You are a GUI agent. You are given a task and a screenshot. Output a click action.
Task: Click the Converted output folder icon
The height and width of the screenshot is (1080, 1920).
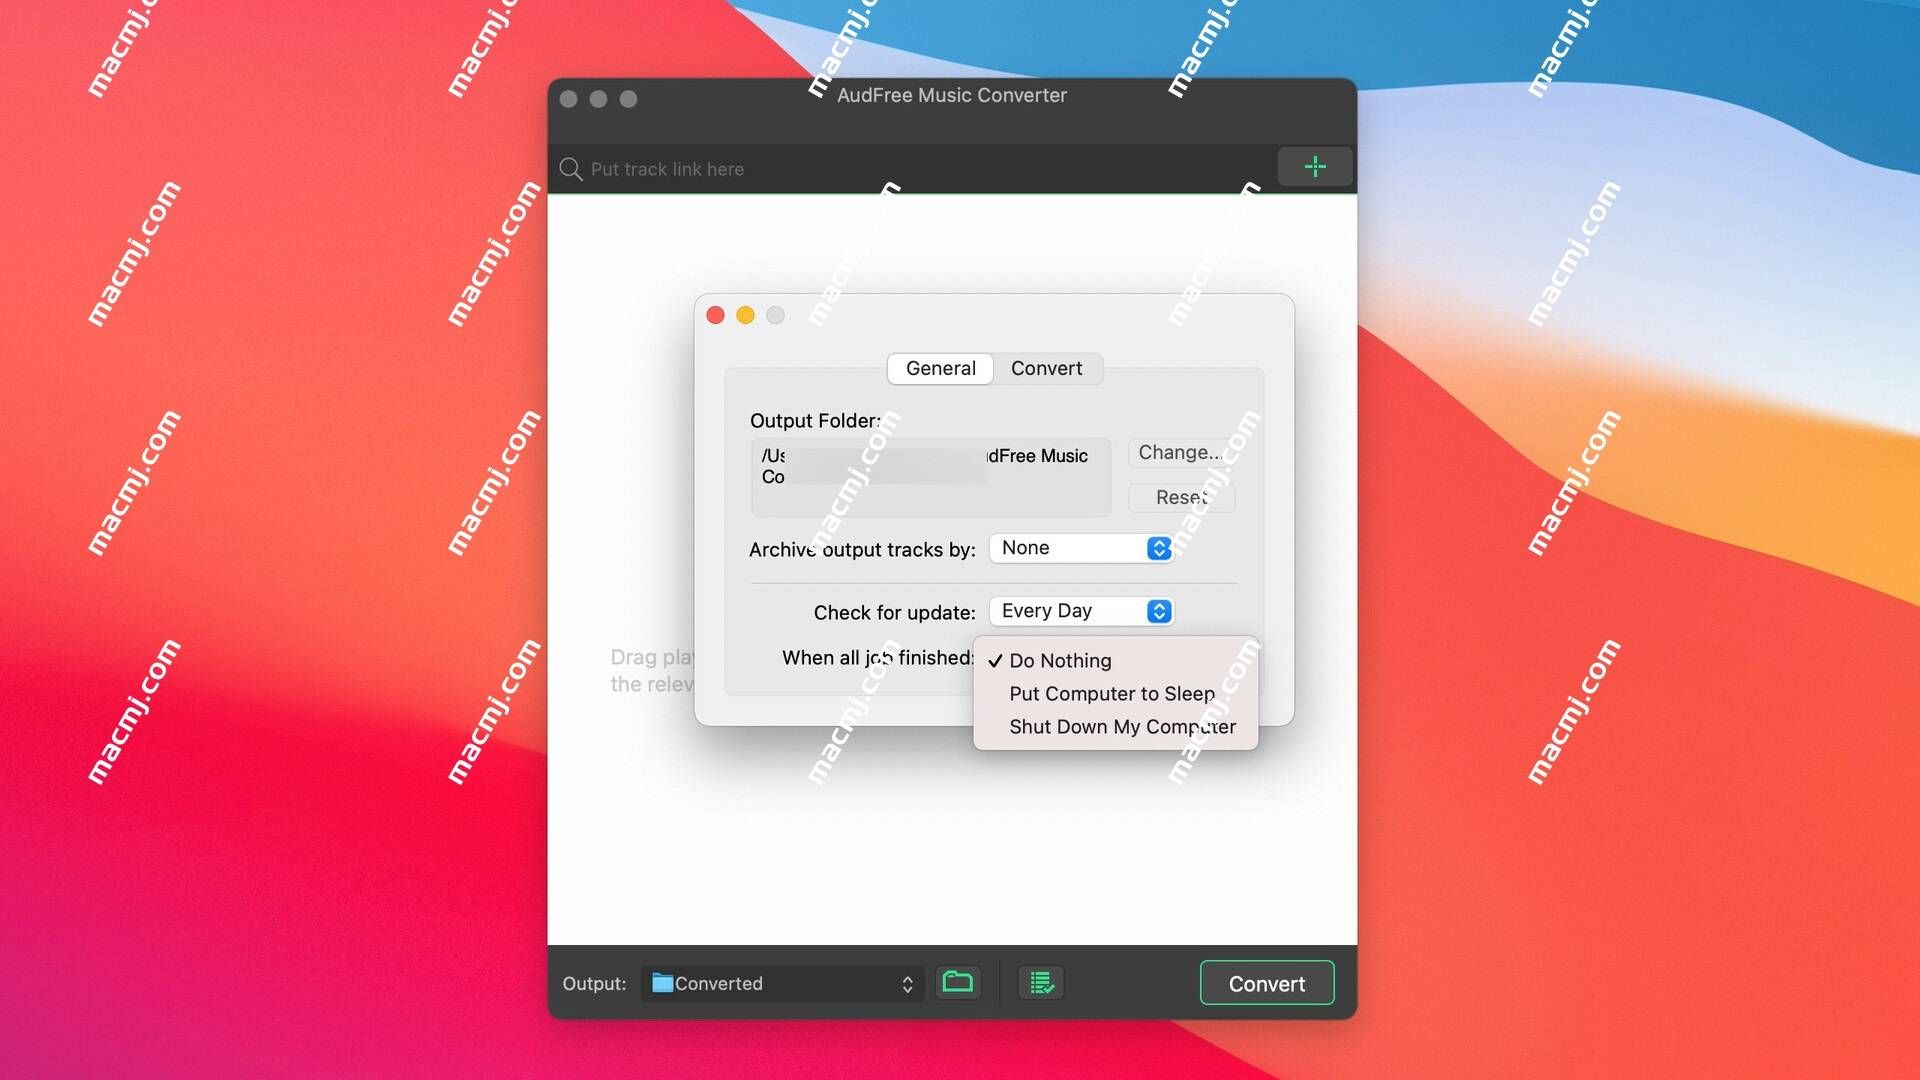point(959,982)
